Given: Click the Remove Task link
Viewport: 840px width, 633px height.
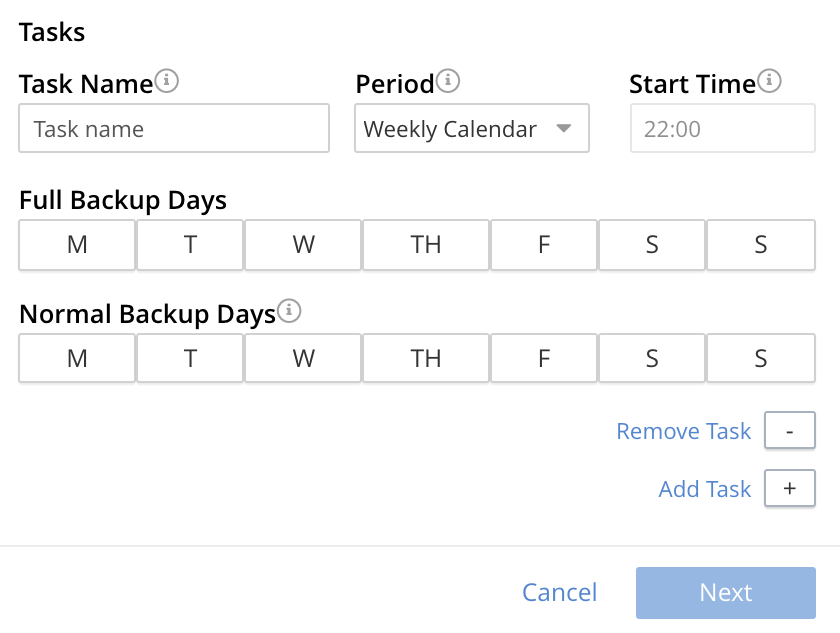Looking at the screenshot, I should click(683, 431).
